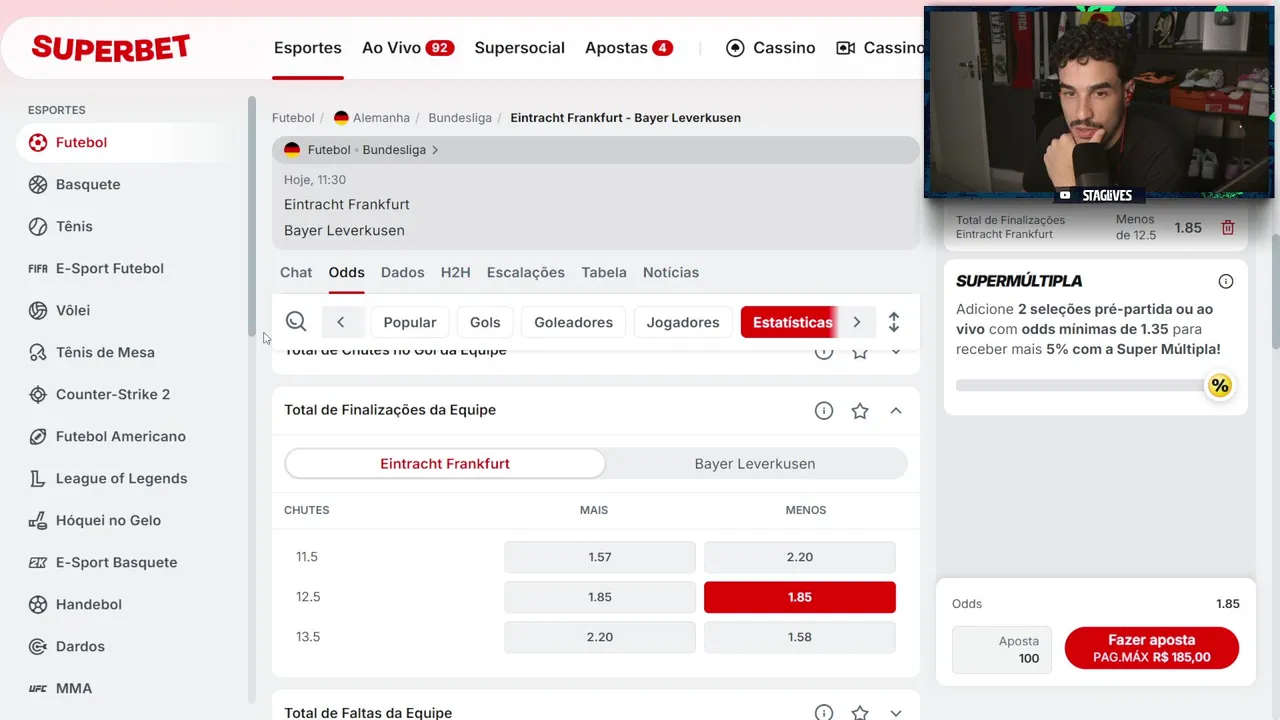
Task: Switch to the Dados tab
Action: click(403, 273)
